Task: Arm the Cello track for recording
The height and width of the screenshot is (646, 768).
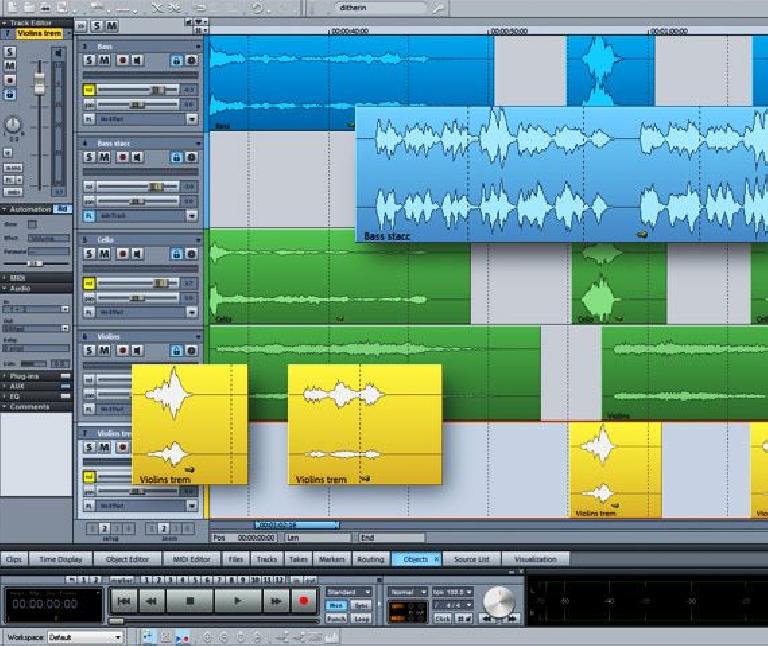Action: pos(122,255)
